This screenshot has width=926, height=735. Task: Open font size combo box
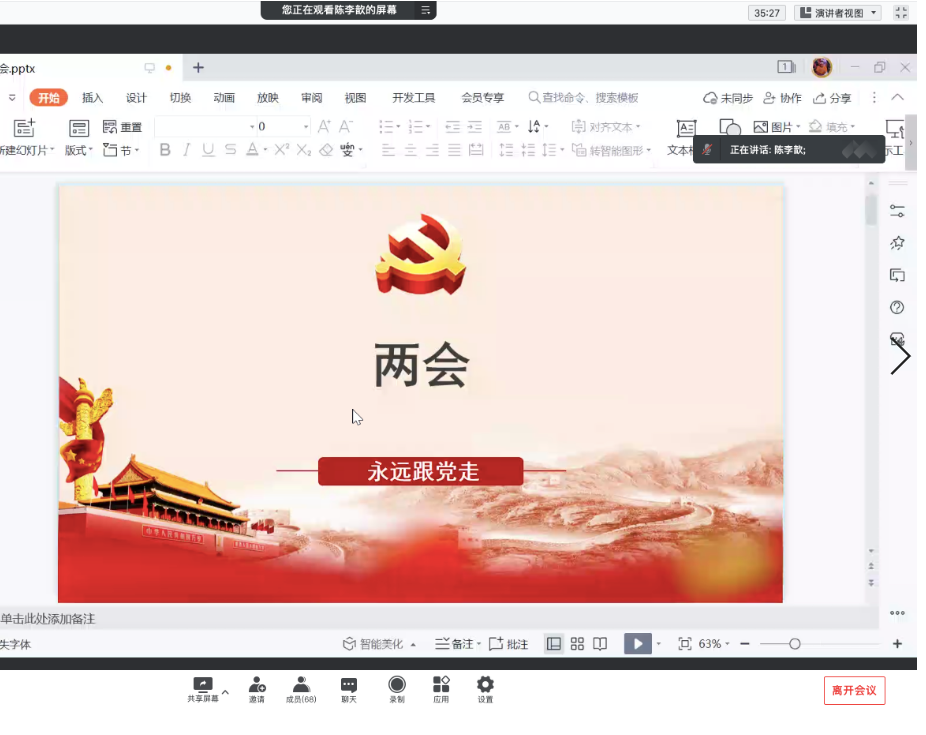(x=283, y=126)
